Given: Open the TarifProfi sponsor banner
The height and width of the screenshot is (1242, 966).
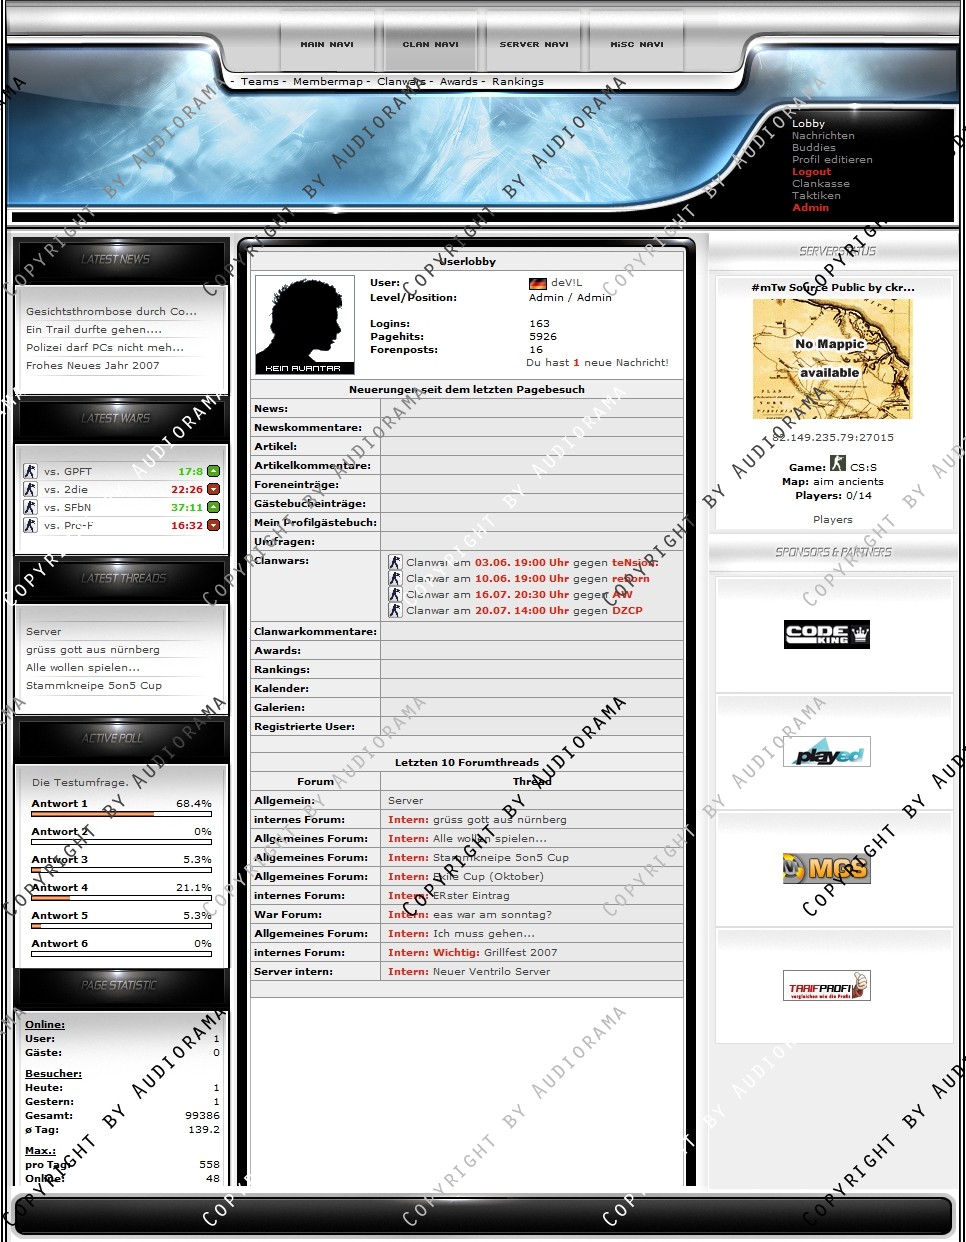Looking at the screenshot, I should pyautogui.click(x=826, y=986).
